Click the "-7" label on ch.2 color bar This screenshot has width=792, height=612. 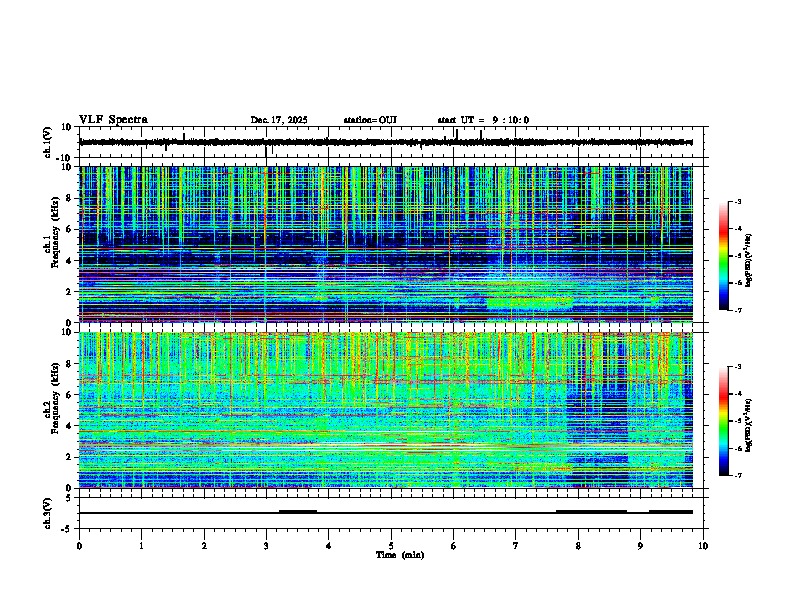coord(737,476)
